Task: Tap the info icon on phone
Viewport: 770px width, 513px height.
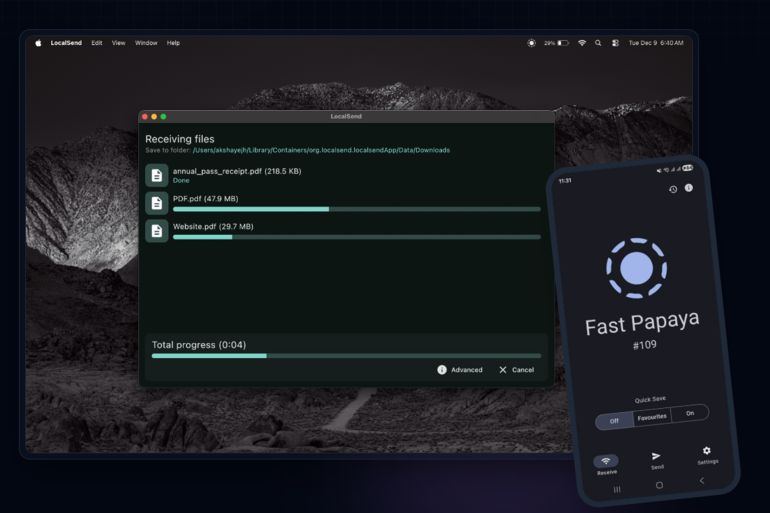Action: [x=689, y=187]
